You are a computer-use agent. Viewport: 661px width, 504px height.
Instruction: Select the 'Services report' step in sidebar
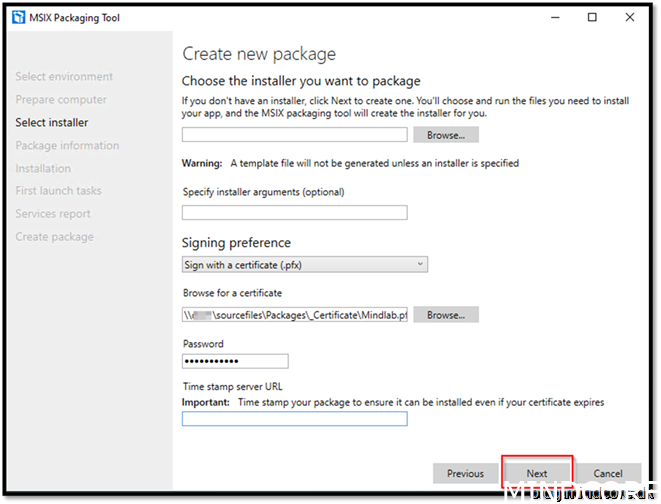tap(53, 214)
